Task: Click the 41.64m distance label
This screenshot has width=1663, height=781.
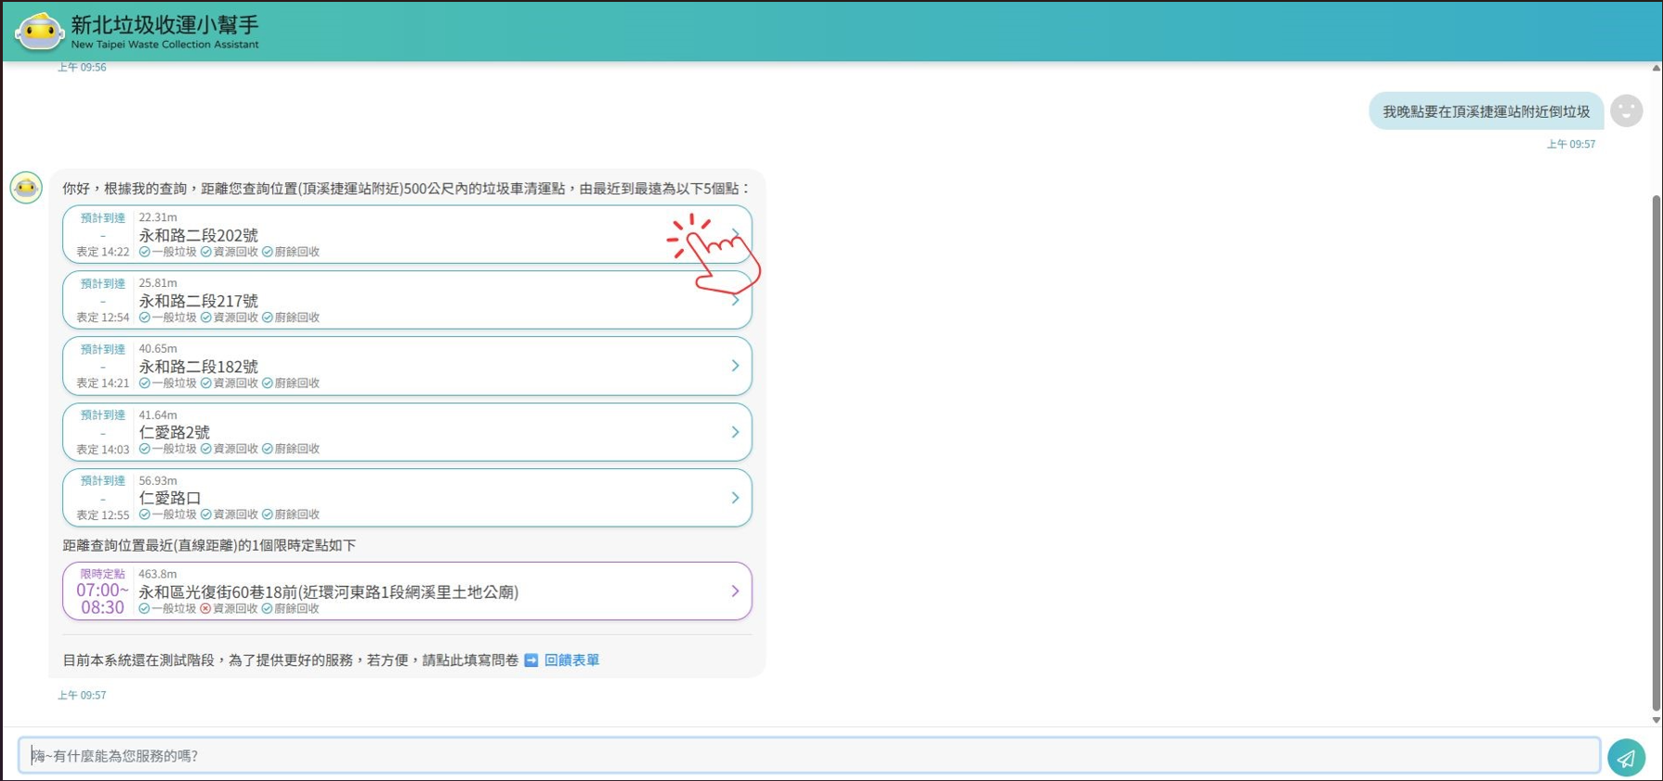Action: [158, 415]
